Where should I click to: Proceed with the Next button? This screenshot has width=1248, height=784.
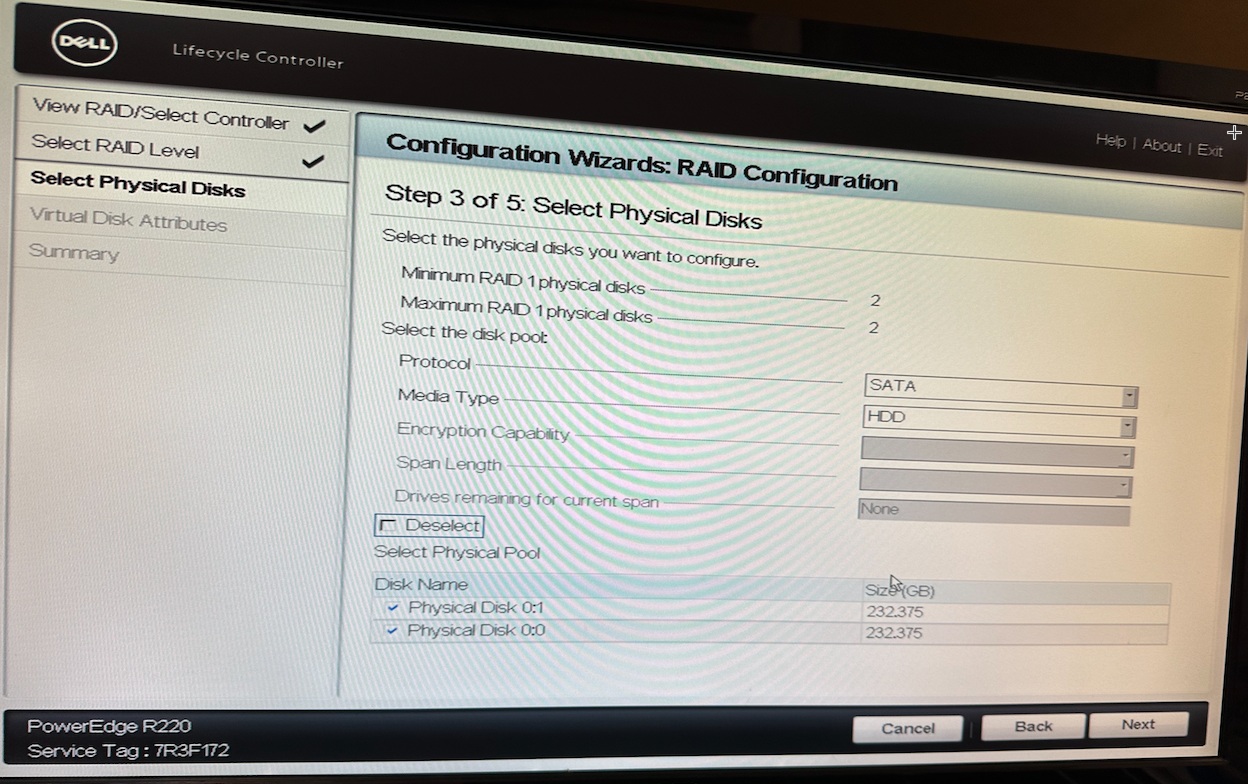[x=1138, y=725]
